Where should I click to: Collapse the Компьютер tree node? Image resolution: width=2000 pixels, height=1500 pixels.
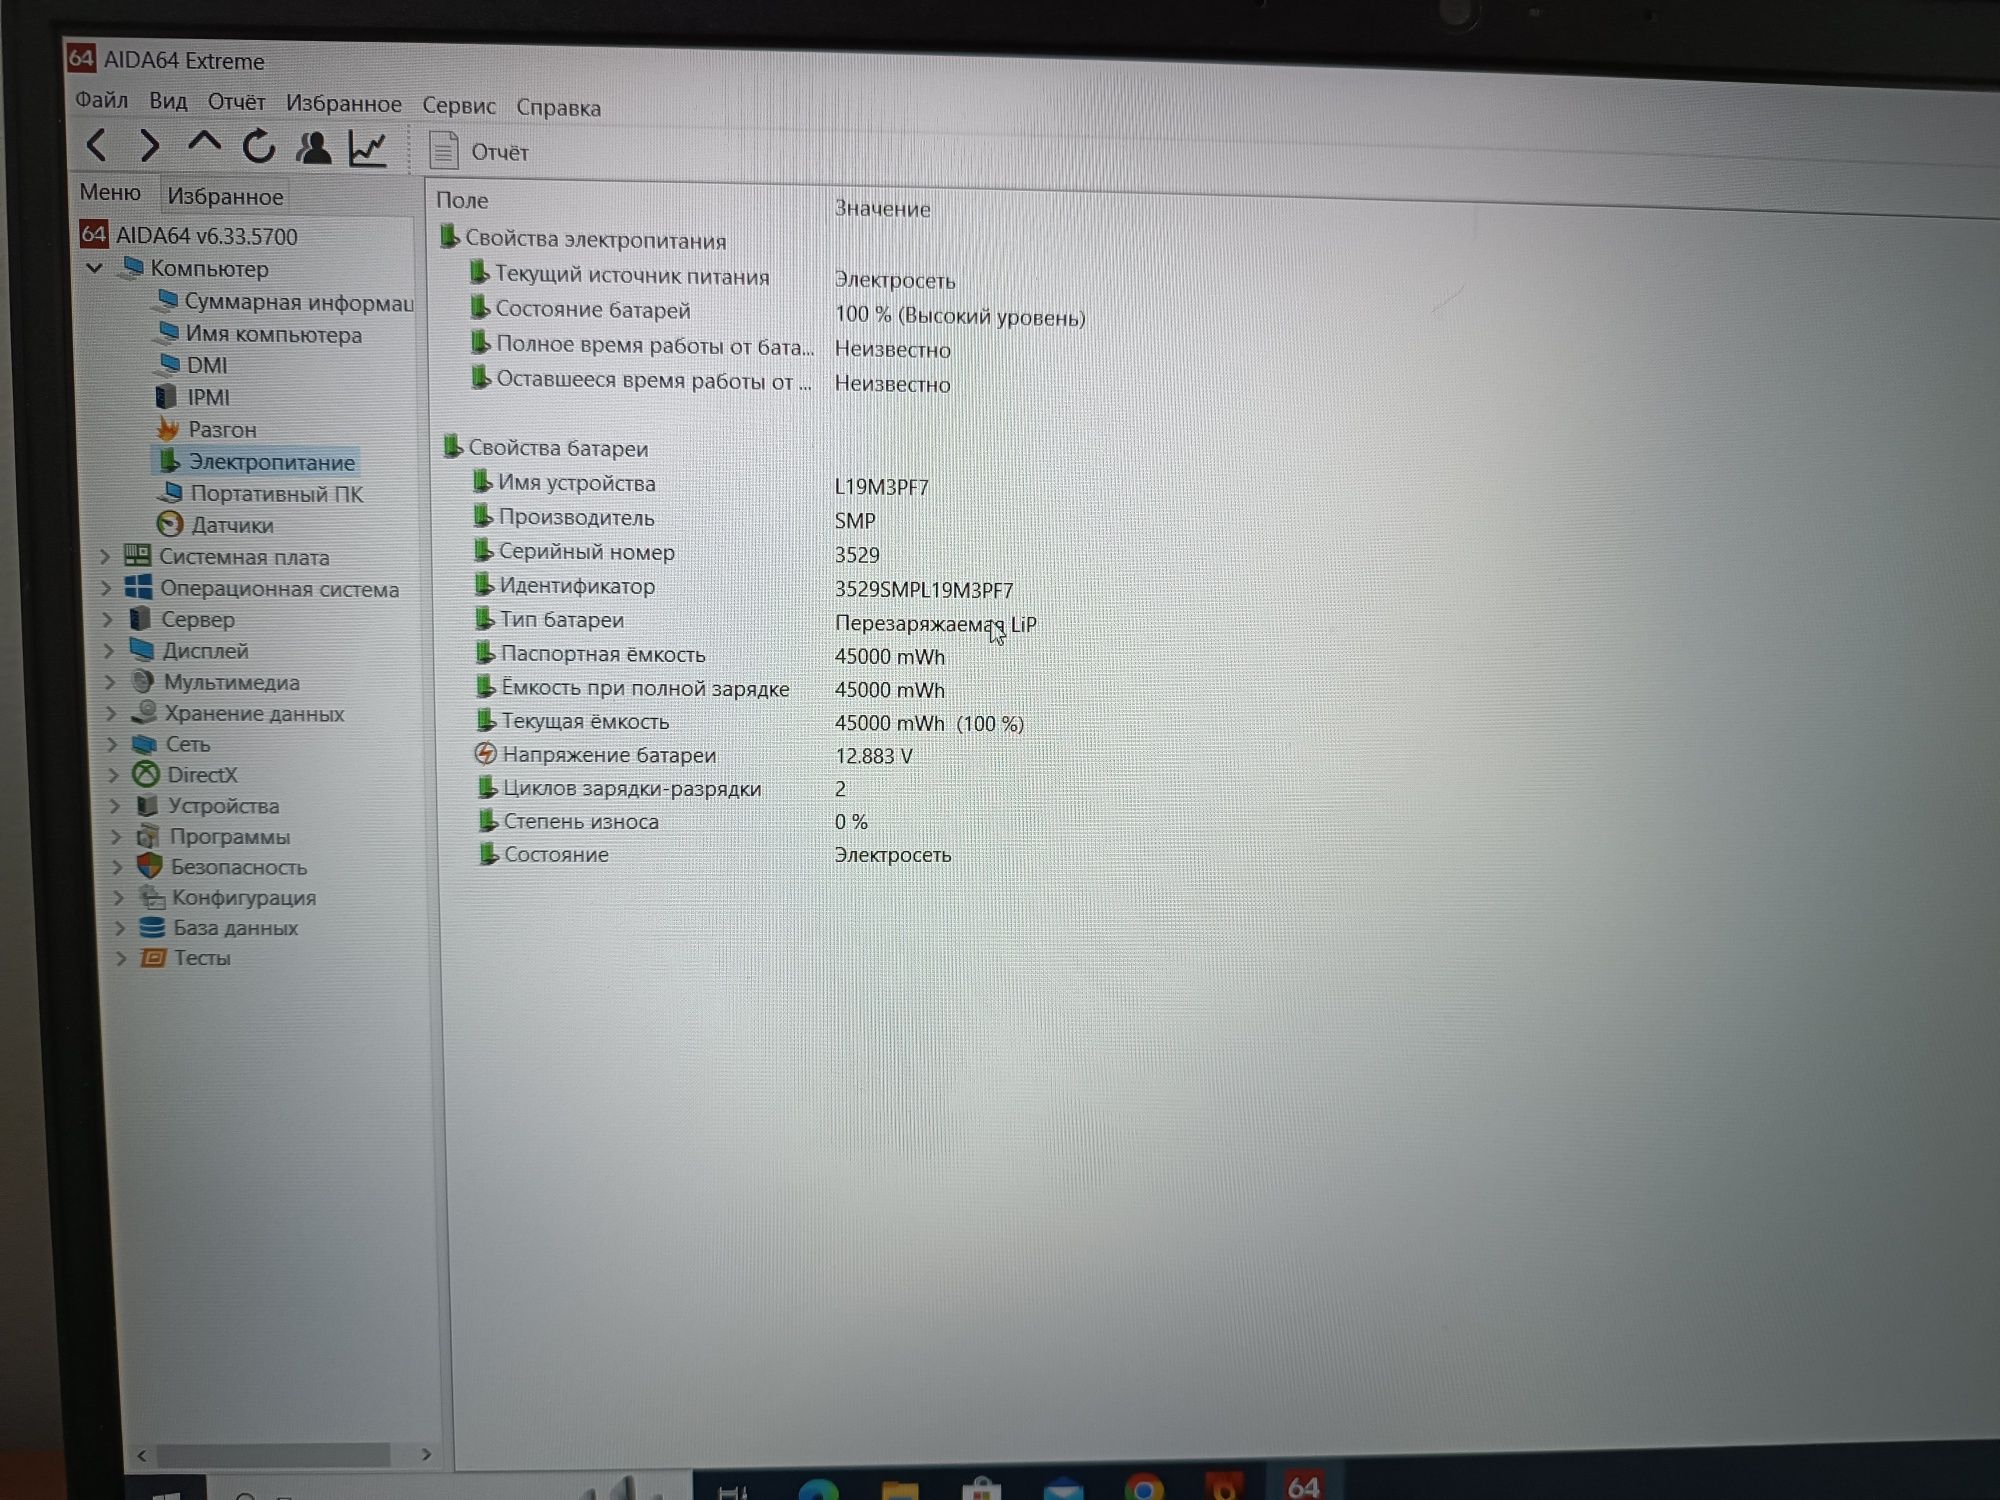coord(95,268)
